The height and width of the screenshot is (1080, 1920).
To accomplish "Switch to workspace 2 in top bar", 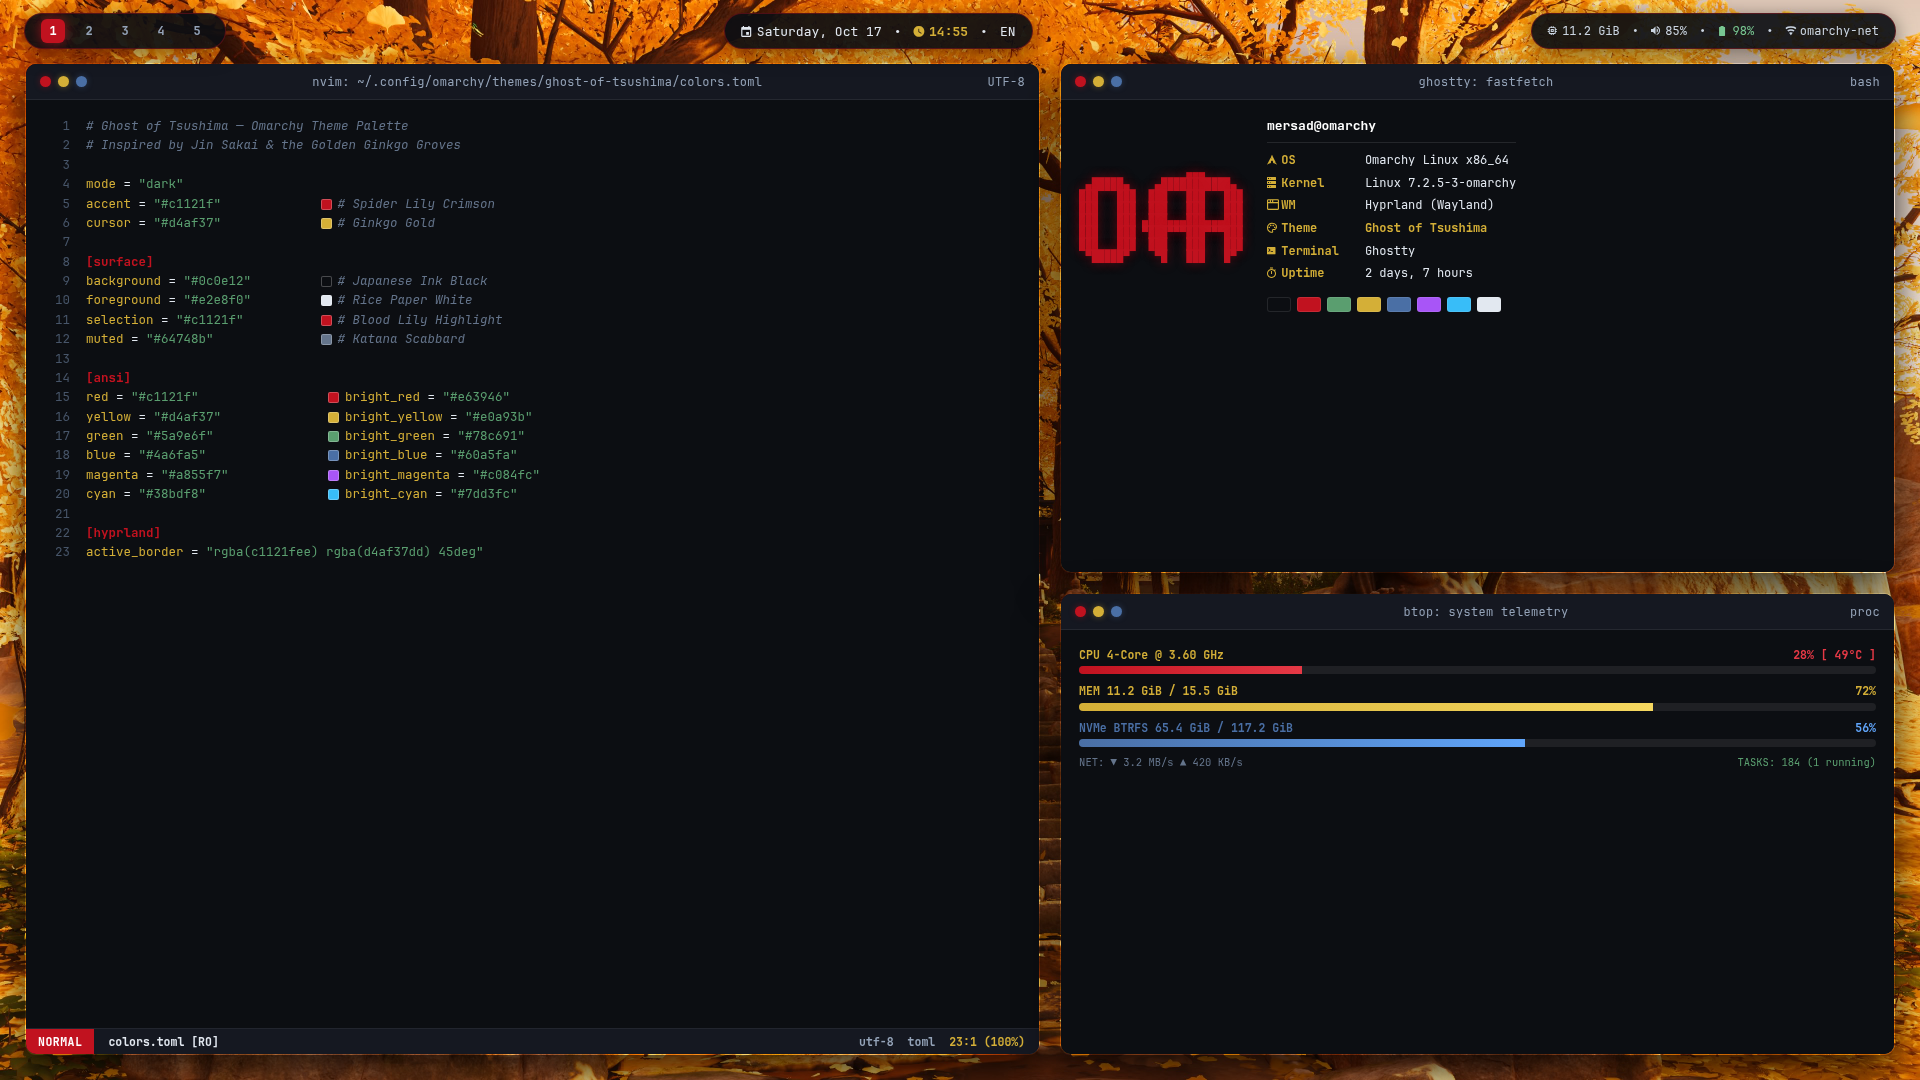I will [x=89, y=31].
